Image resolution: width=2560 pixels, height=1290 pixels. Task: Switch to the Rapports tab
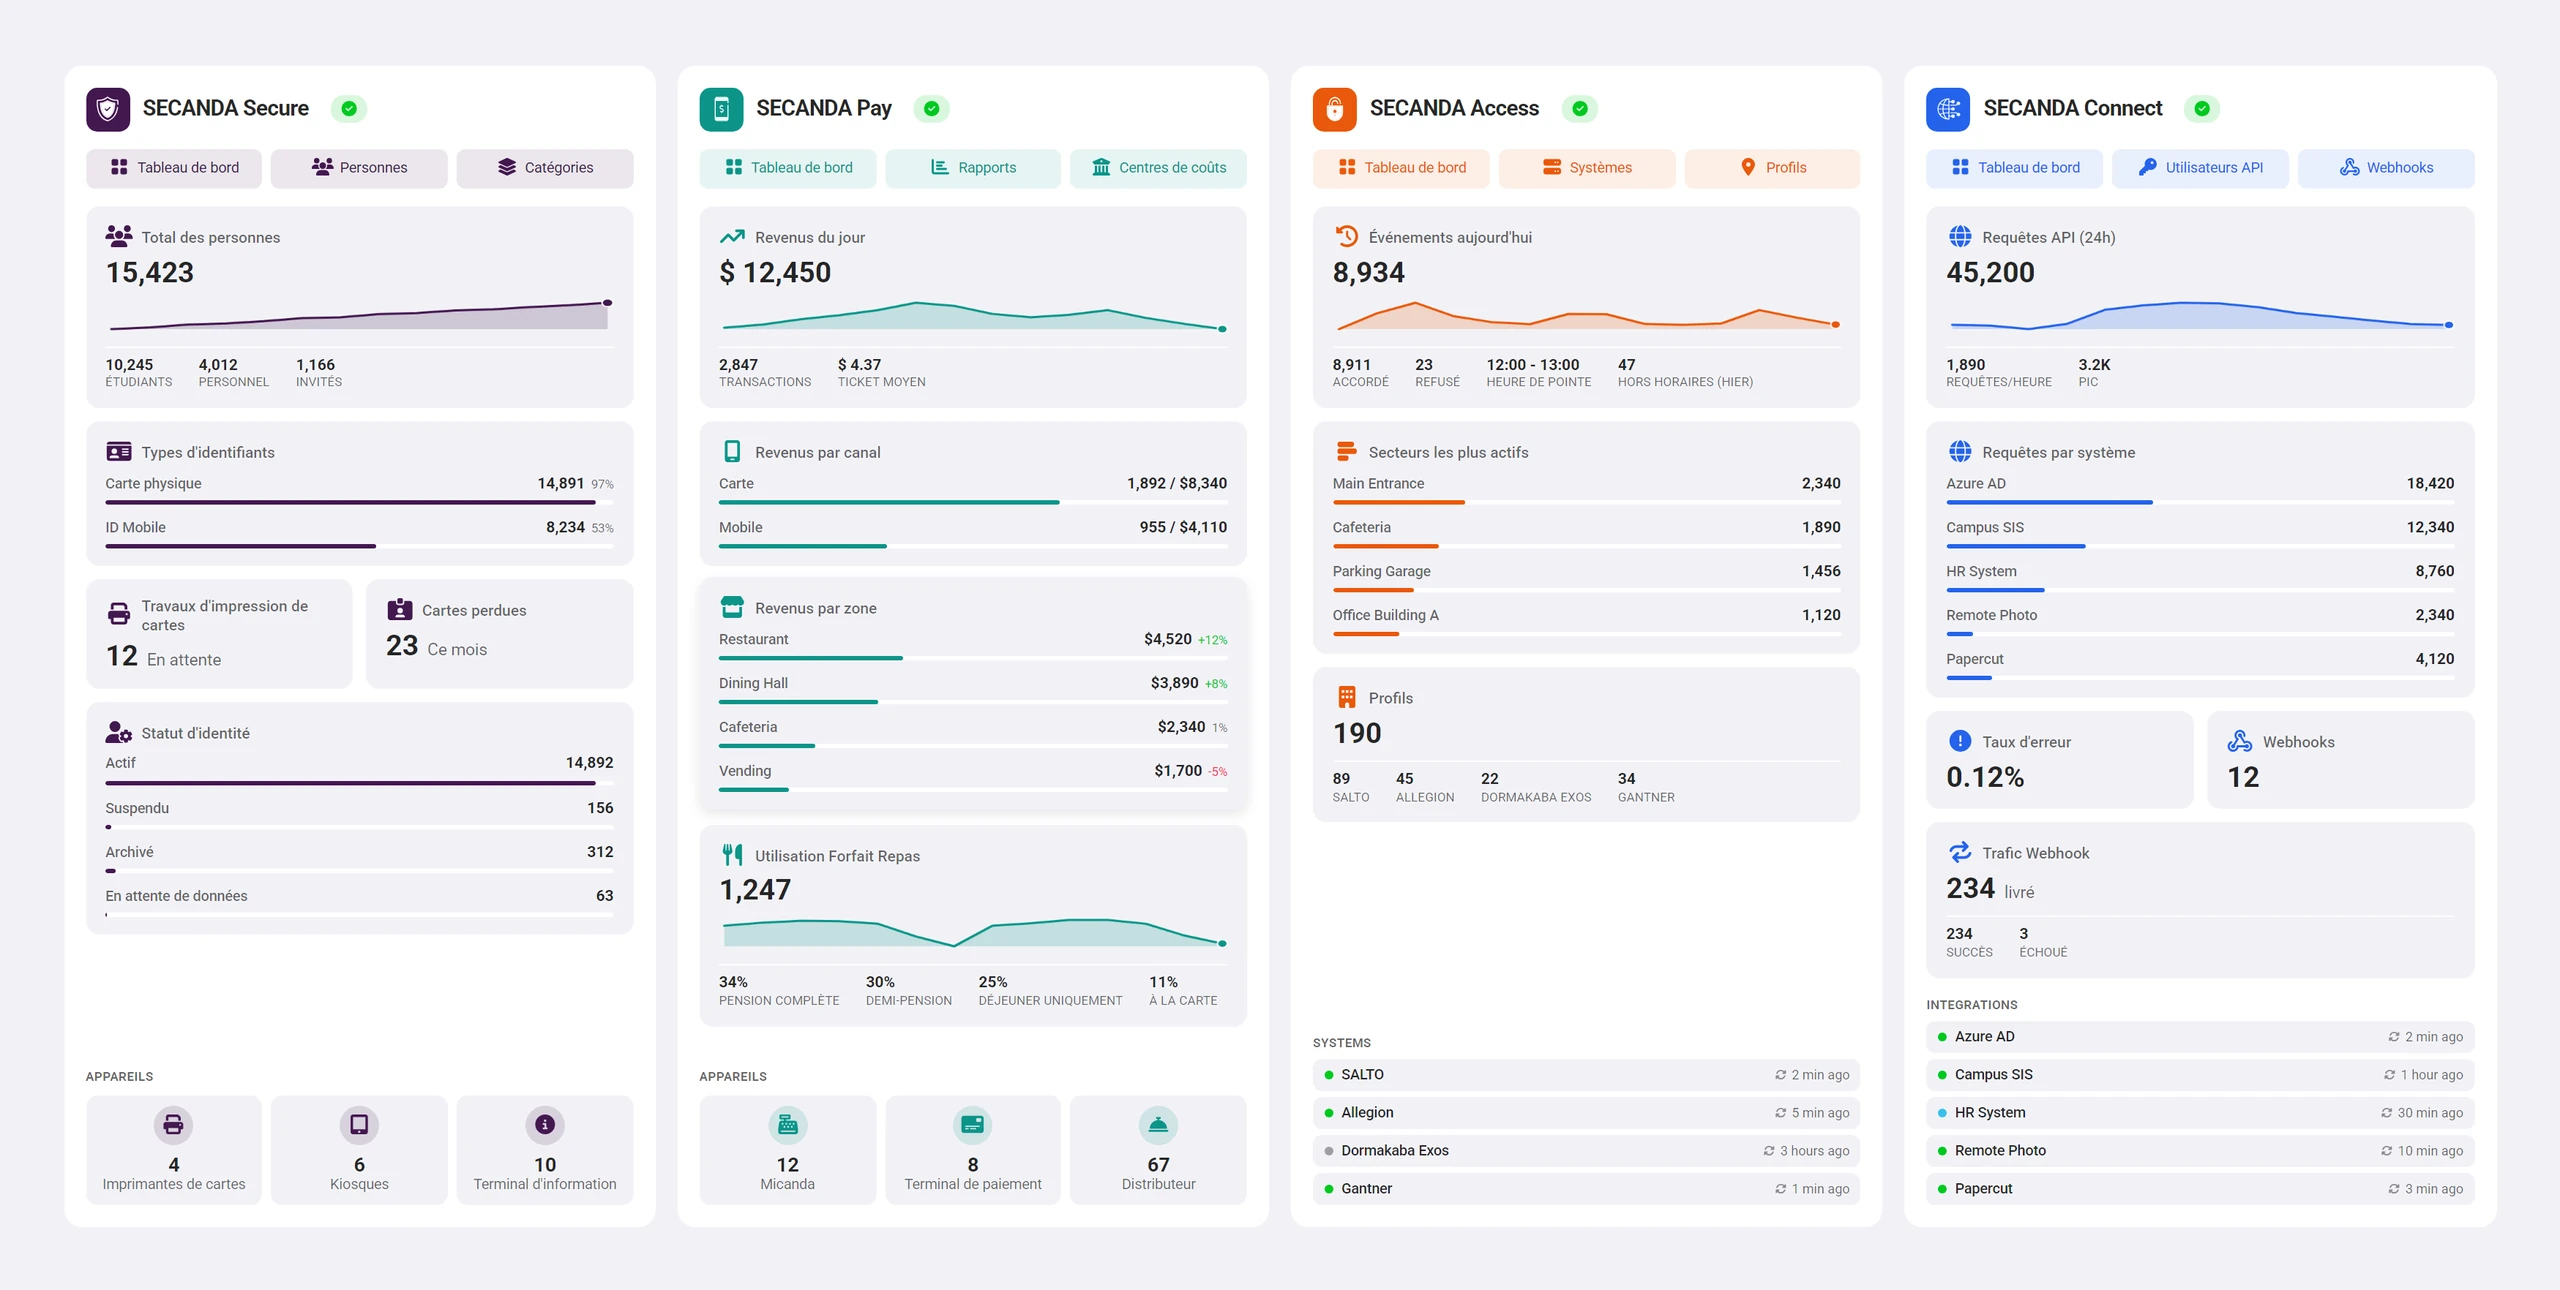pos(973,168)
